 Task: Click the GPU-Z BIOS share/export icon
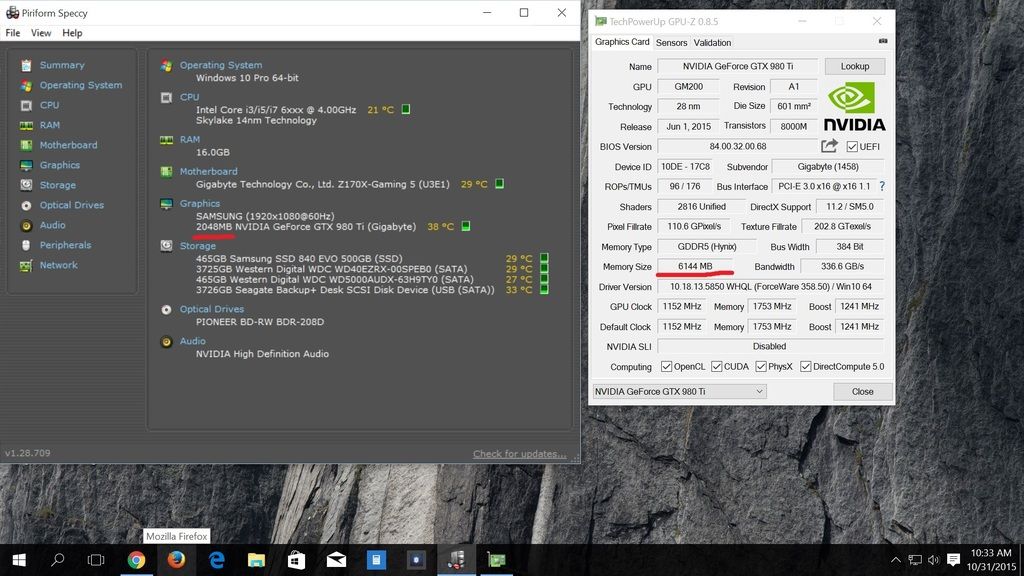coord(829,146)
